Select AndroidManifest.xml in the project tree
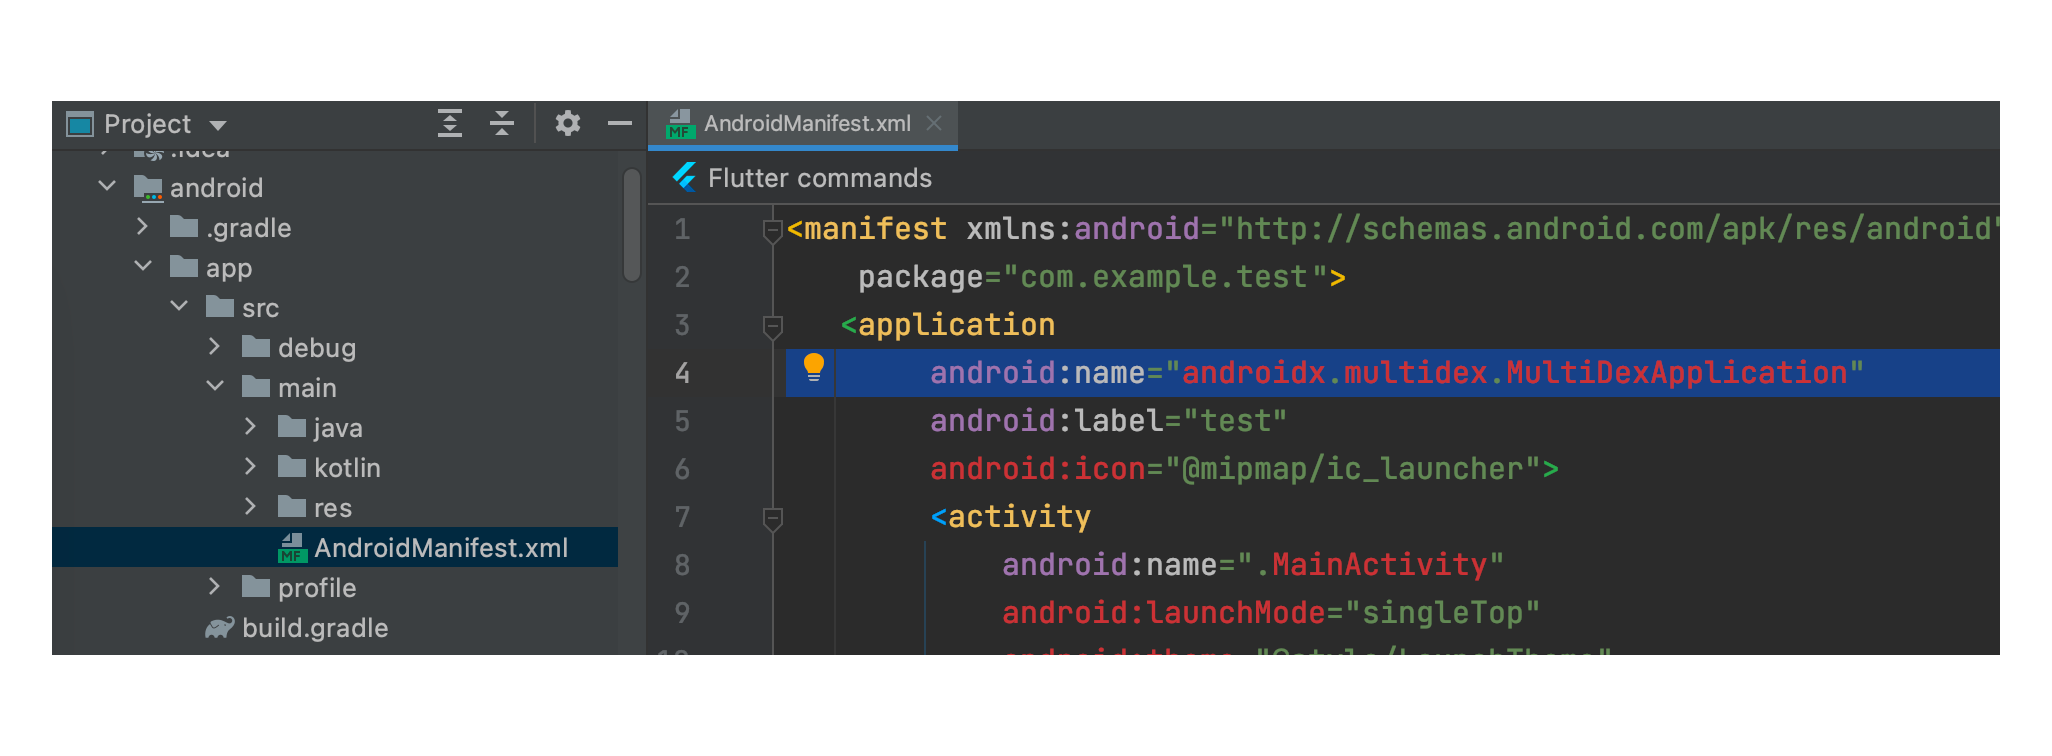This screenshot has height=756, width=2052. click(441, 548)
